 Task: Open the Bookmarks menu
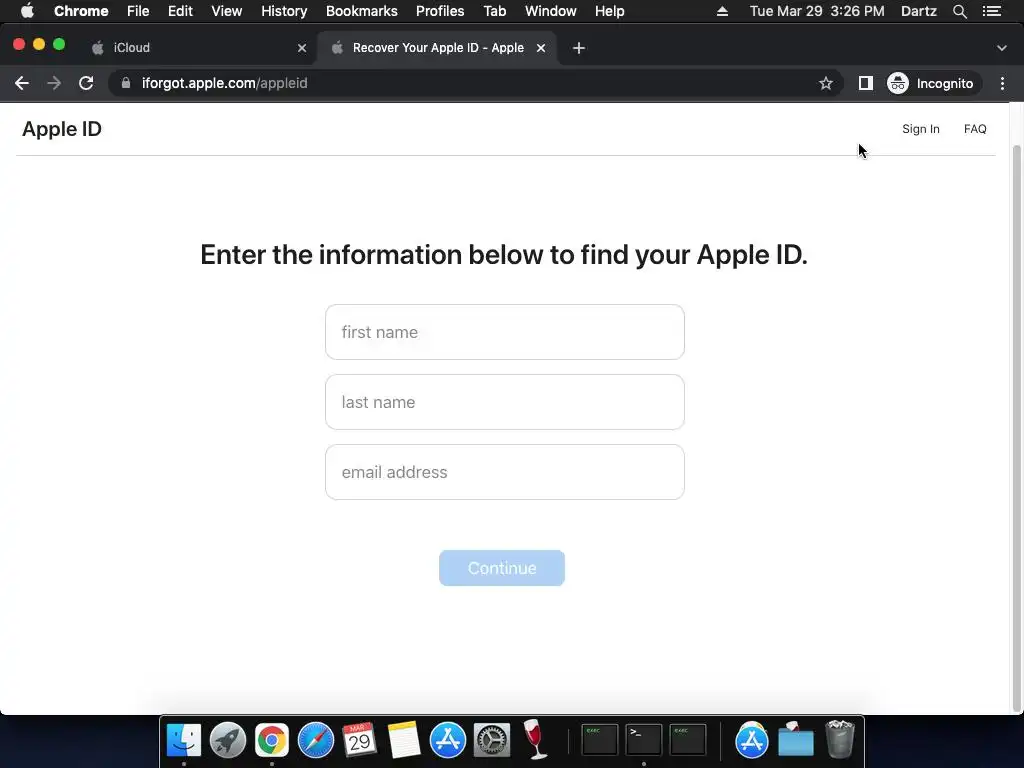coord(362,11)
